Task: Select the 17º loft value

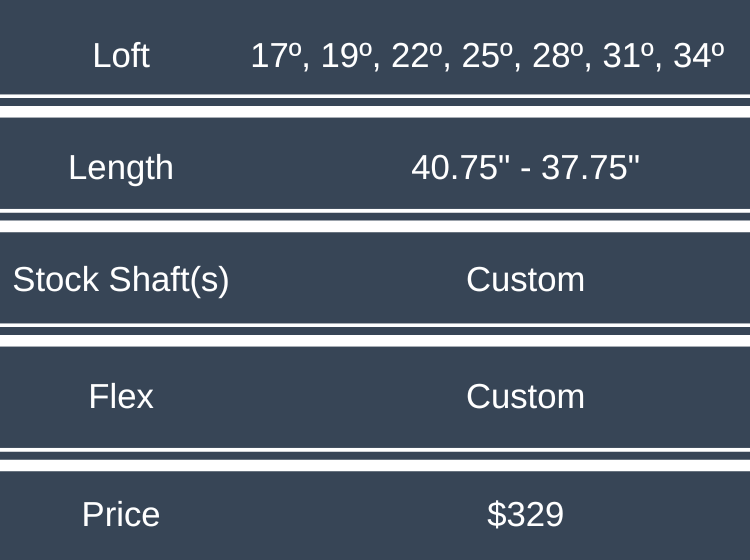Action: pos(275,56)
